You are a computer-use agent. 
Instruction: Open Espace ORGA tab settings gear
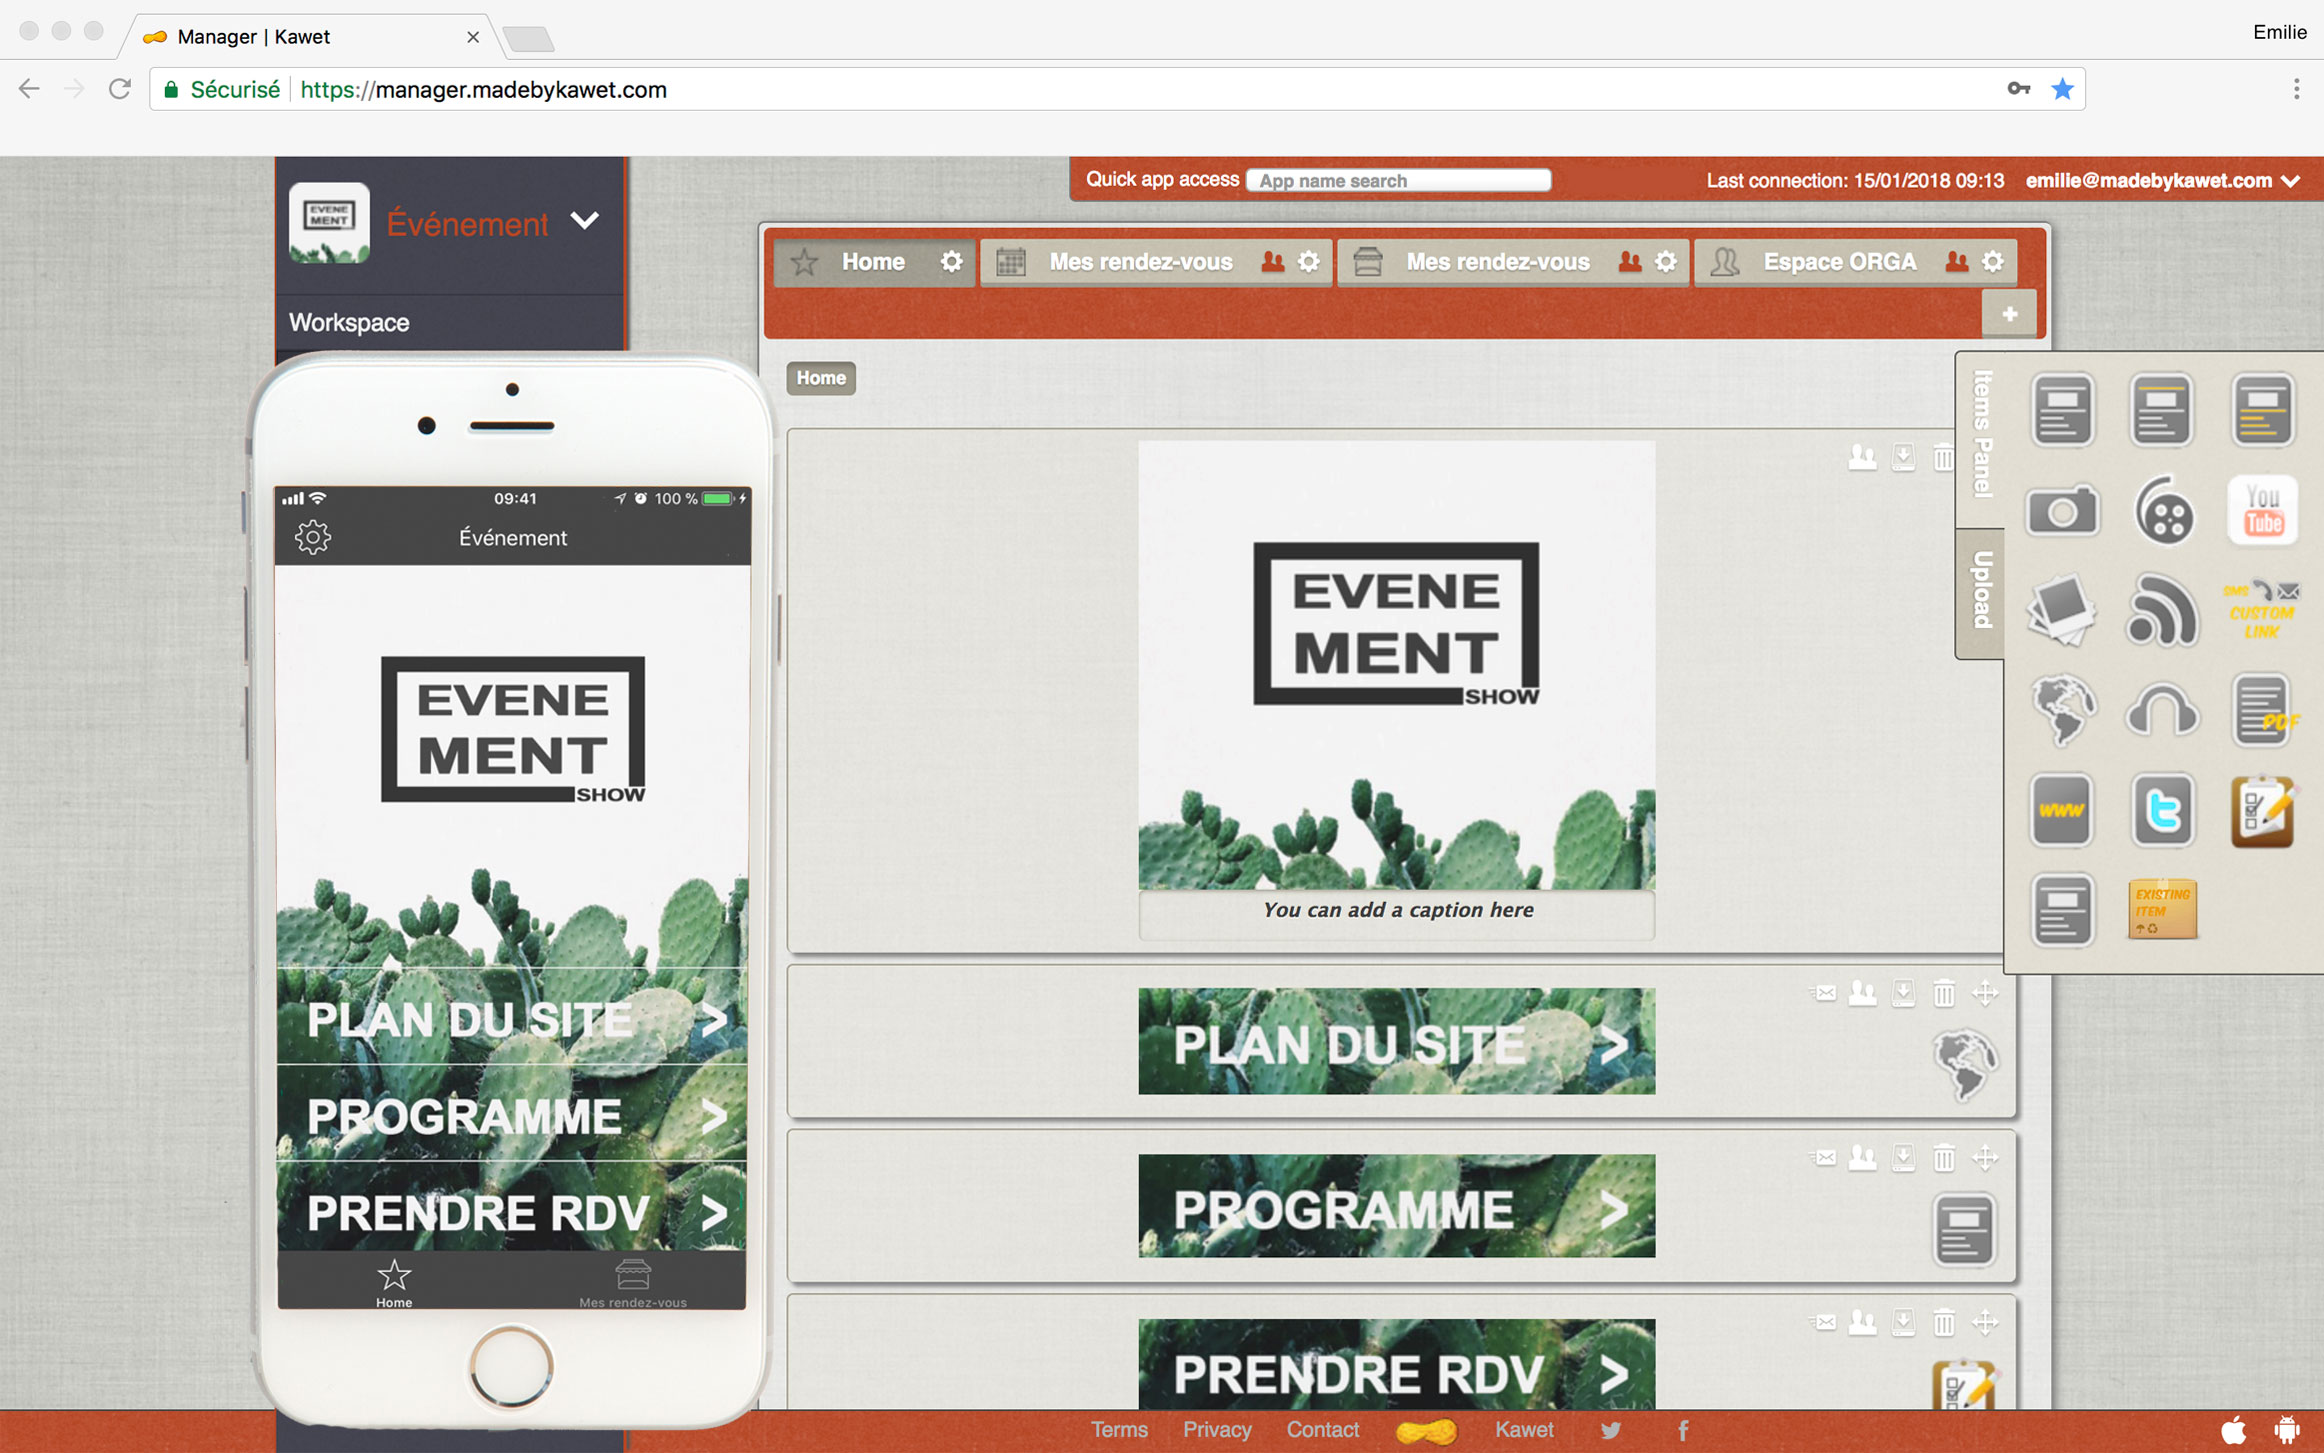pyautogui.click(x=1993, y=262)
